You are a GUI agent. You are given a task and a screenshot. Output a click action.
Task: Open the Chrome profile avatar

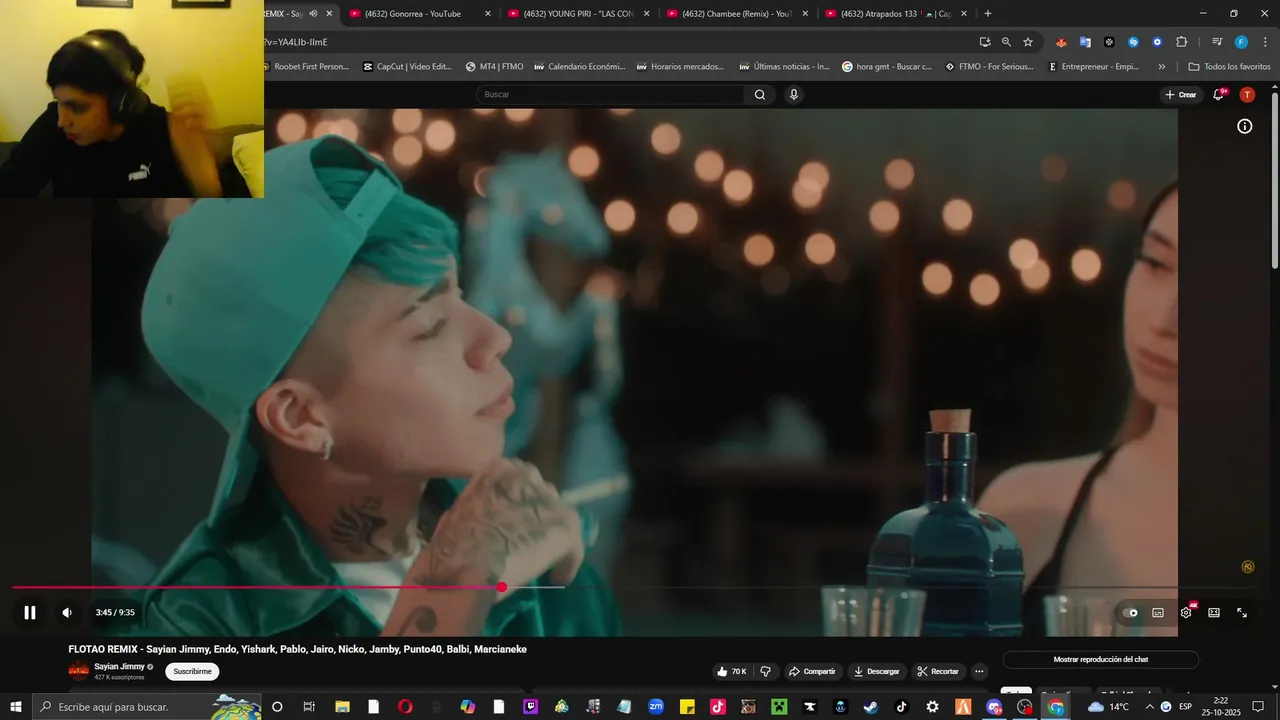[1241, 42]
